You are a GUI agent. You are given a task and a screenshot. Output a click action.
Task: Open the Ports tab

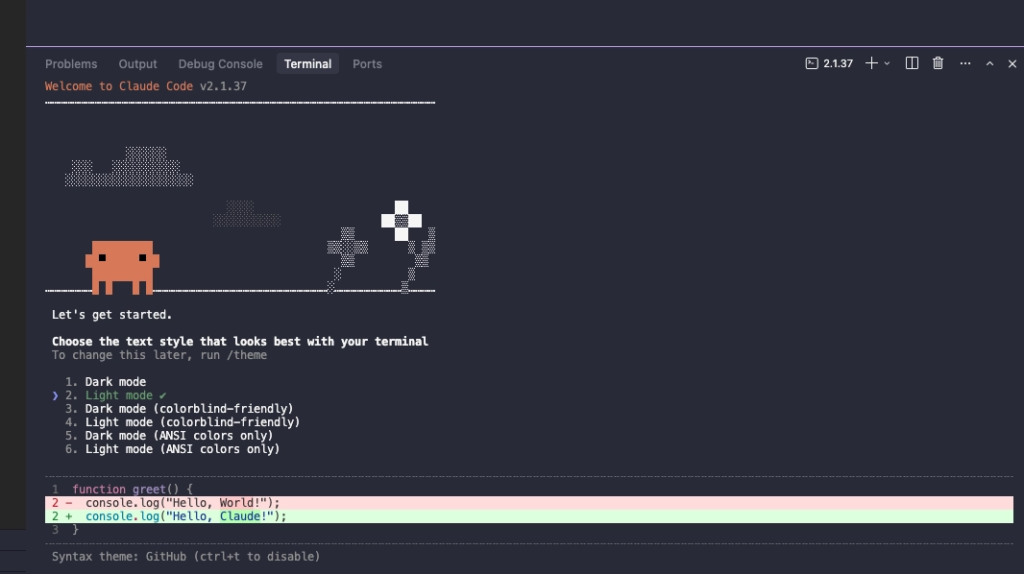(x=367, y=64)
